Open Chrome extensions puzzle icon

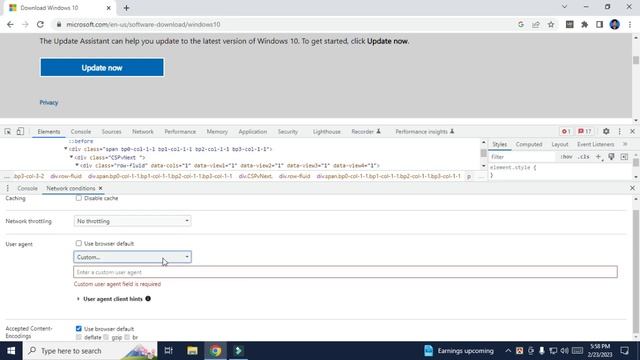(584, 24)
